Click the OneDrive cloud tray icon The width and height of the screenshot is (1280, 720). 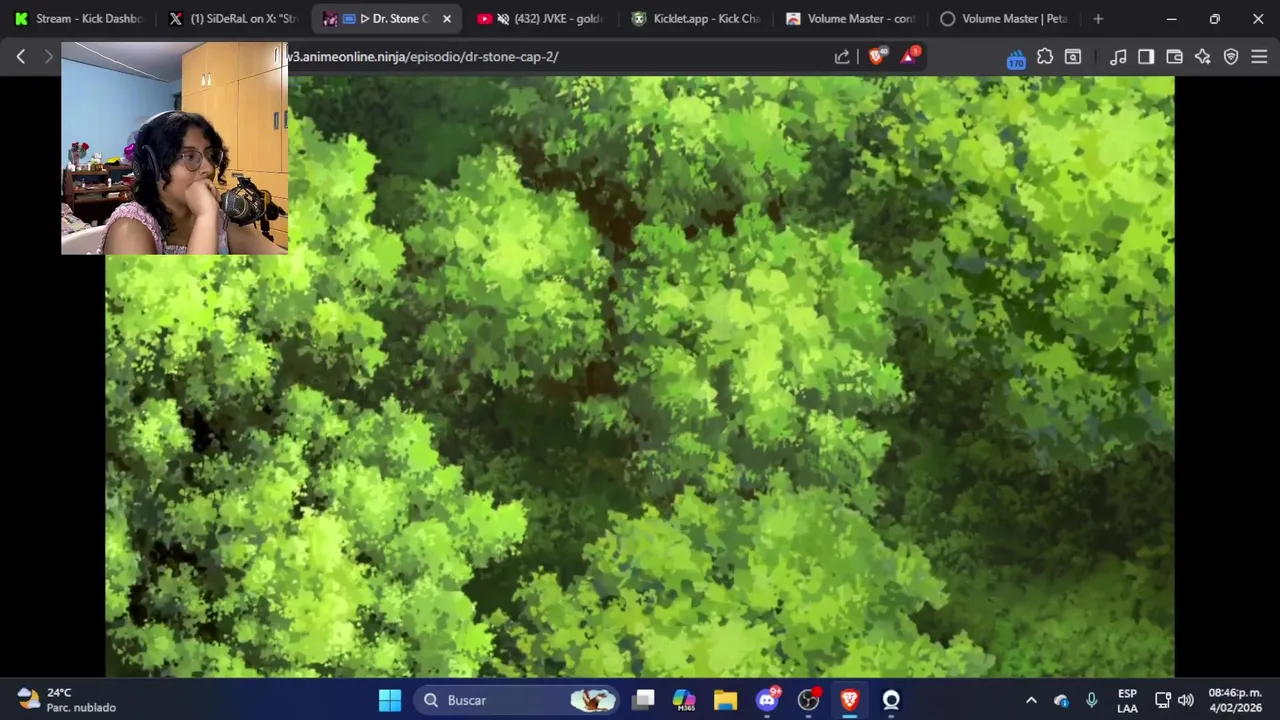(1061, 700)
